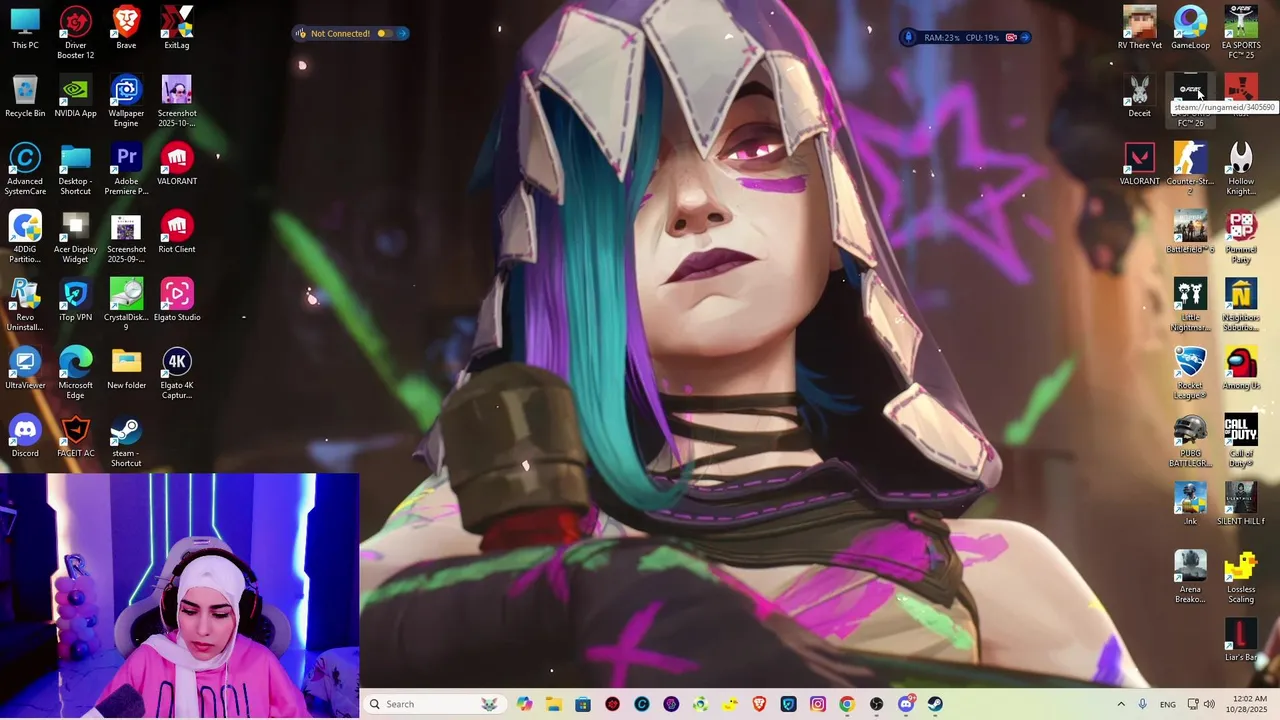1280x720 pixels.
Task: Click the microphone tray icon
Action: [1143, 704]
